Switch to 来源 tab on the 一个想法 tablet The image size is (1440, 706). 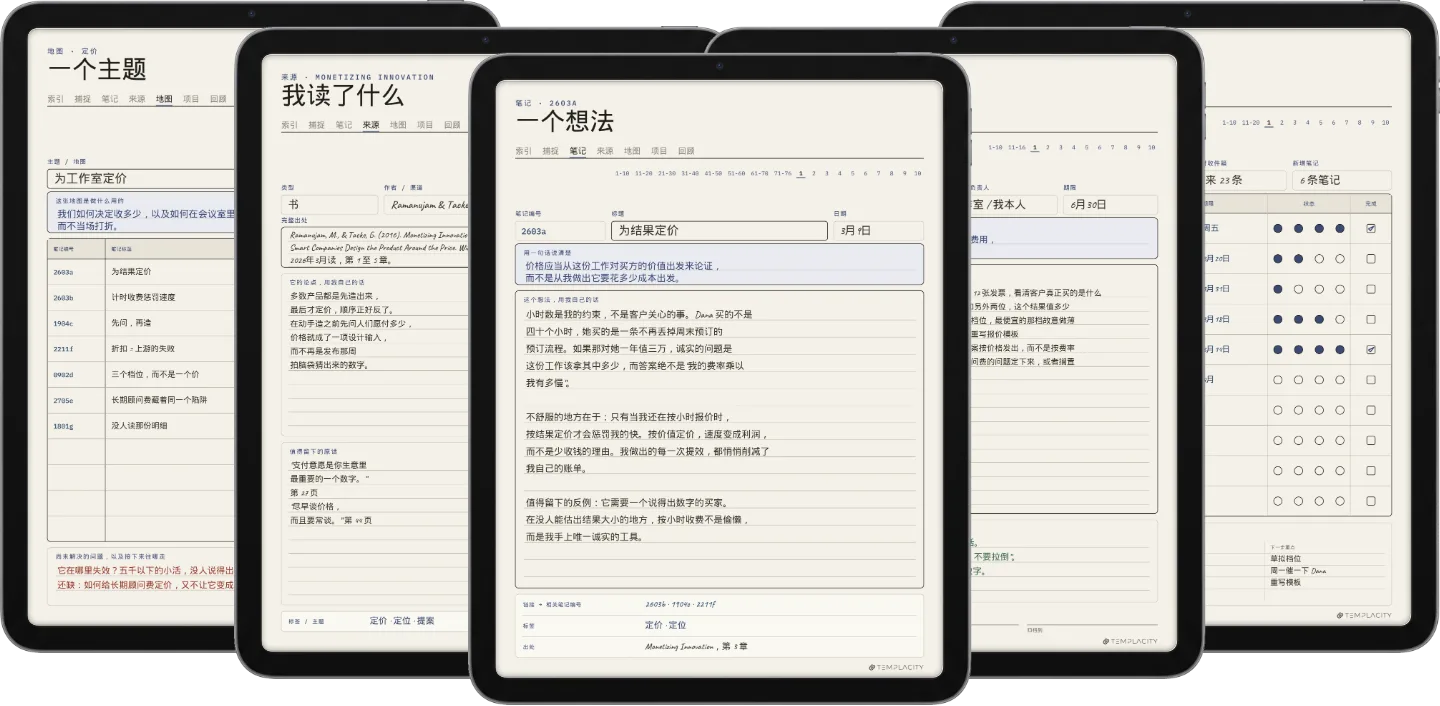pyautogui.click(x=605, y=151)
